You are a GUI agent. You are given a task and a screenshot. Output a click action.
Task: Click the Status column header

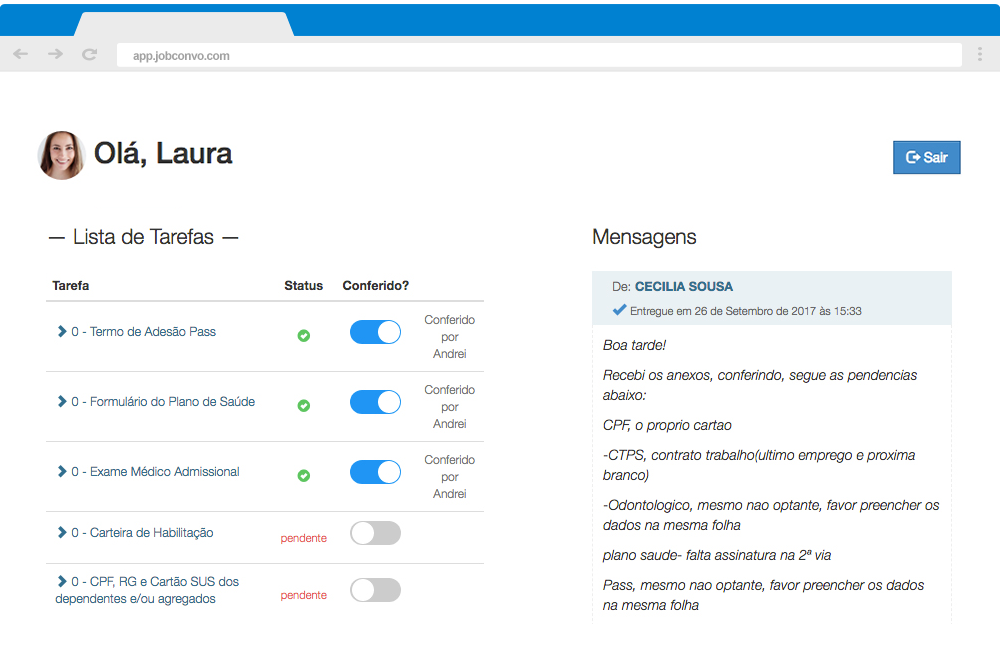(x=304, y=286)
